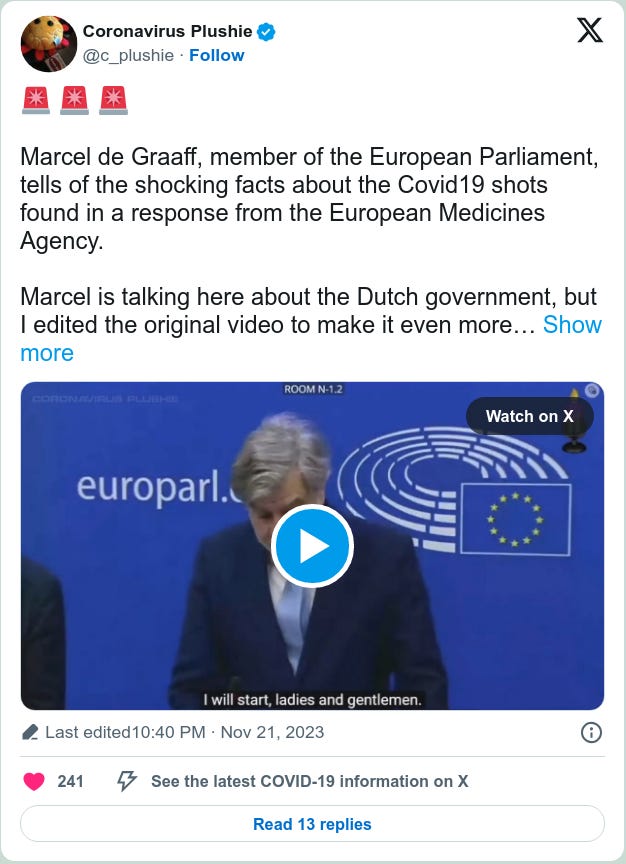The width and height of the screenshot is (626, 864).
Task: Follow the @c_plushie account
Action: [x=217, y=55]
